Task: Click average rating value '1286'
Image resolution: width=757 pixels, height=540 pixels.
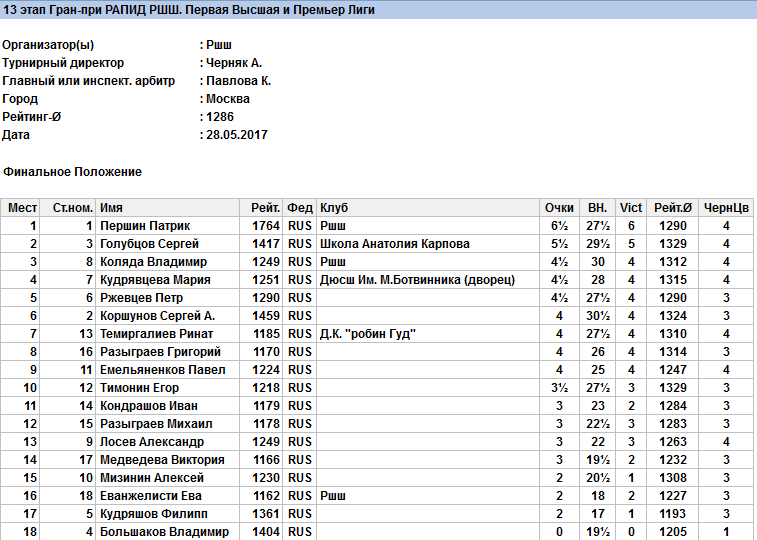Action: (220, 116)
